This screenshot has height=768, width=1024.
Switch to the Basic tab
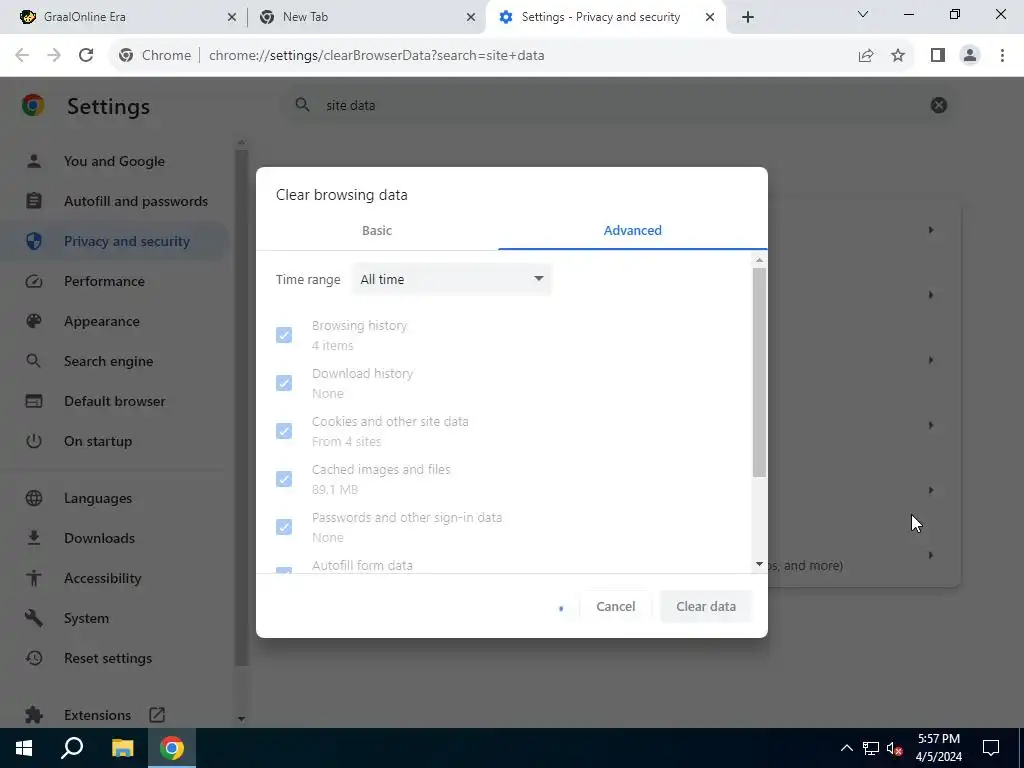pos(377,231)
